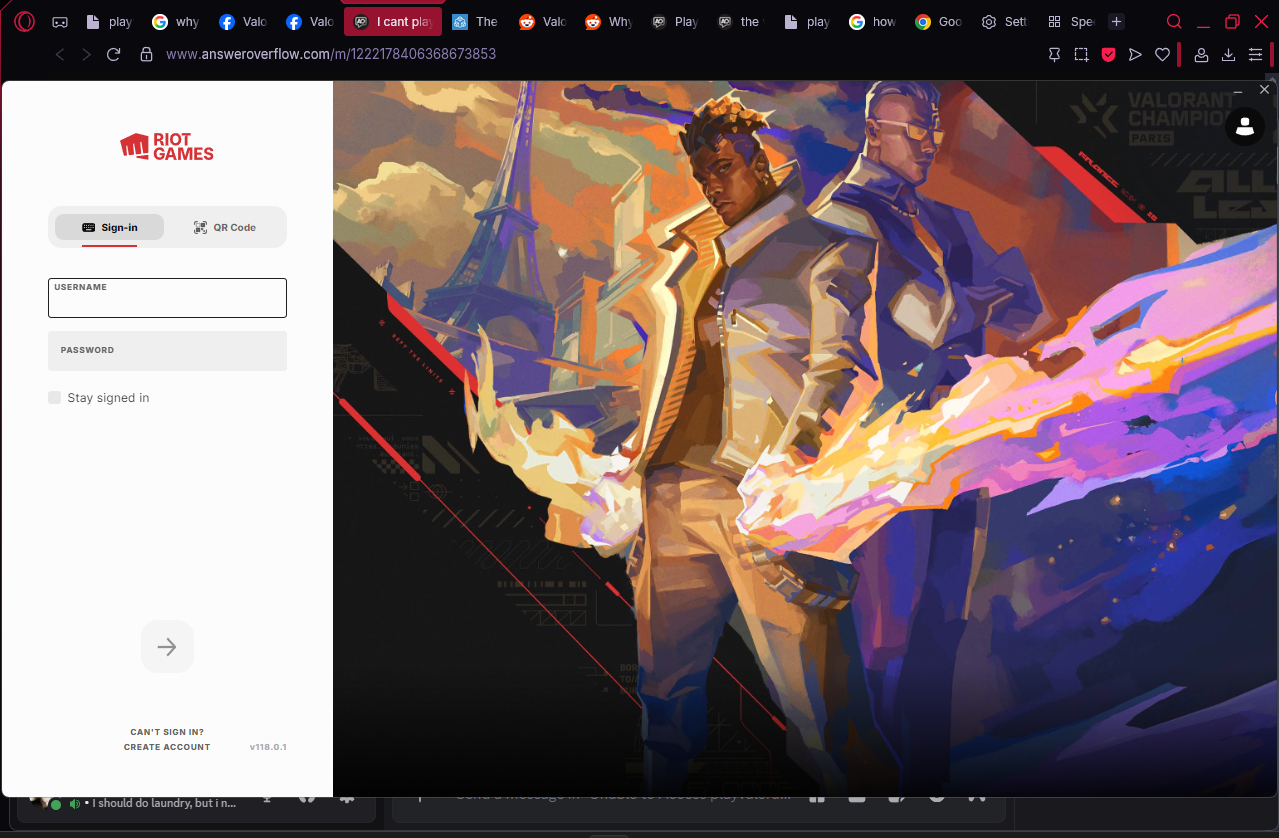Open the Can't Sign In? link
This screenshot has width=1279, height=838.
[167, 732]
